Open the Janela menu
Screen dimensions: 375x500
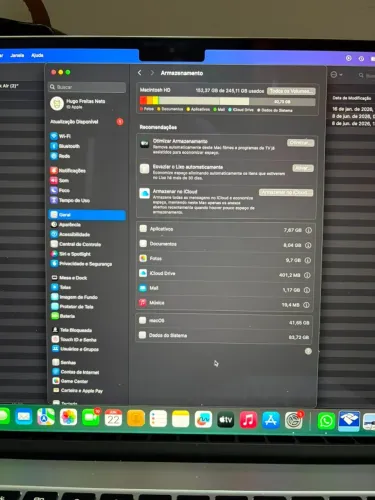click(17, 55)
